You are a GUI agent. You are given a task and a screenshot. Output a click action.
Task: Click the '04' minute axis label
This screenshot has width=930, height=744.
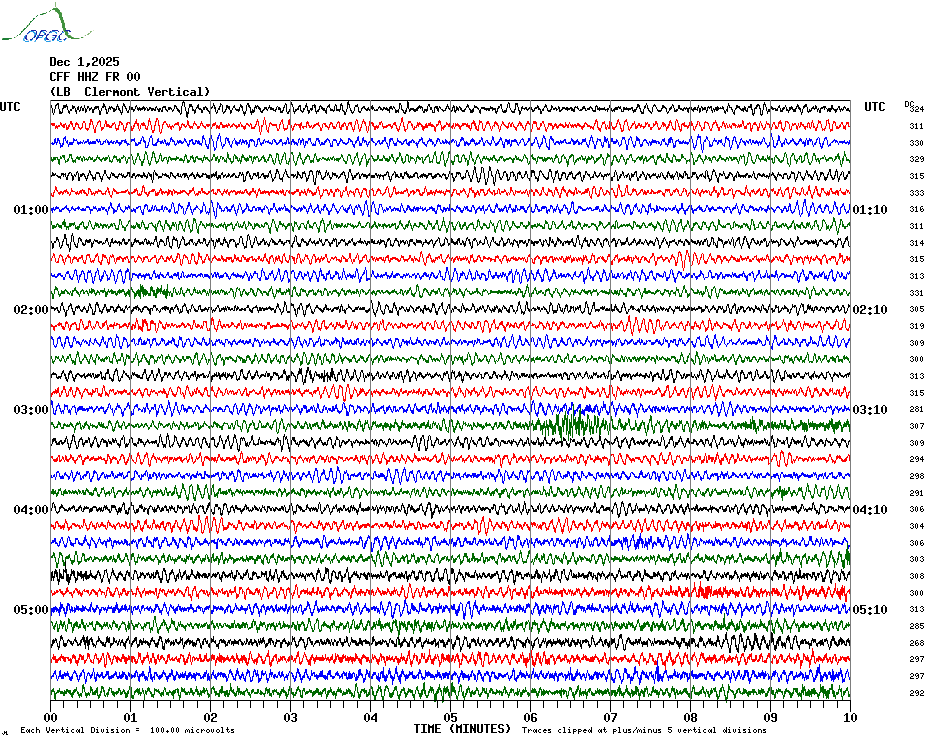point(371,717)
